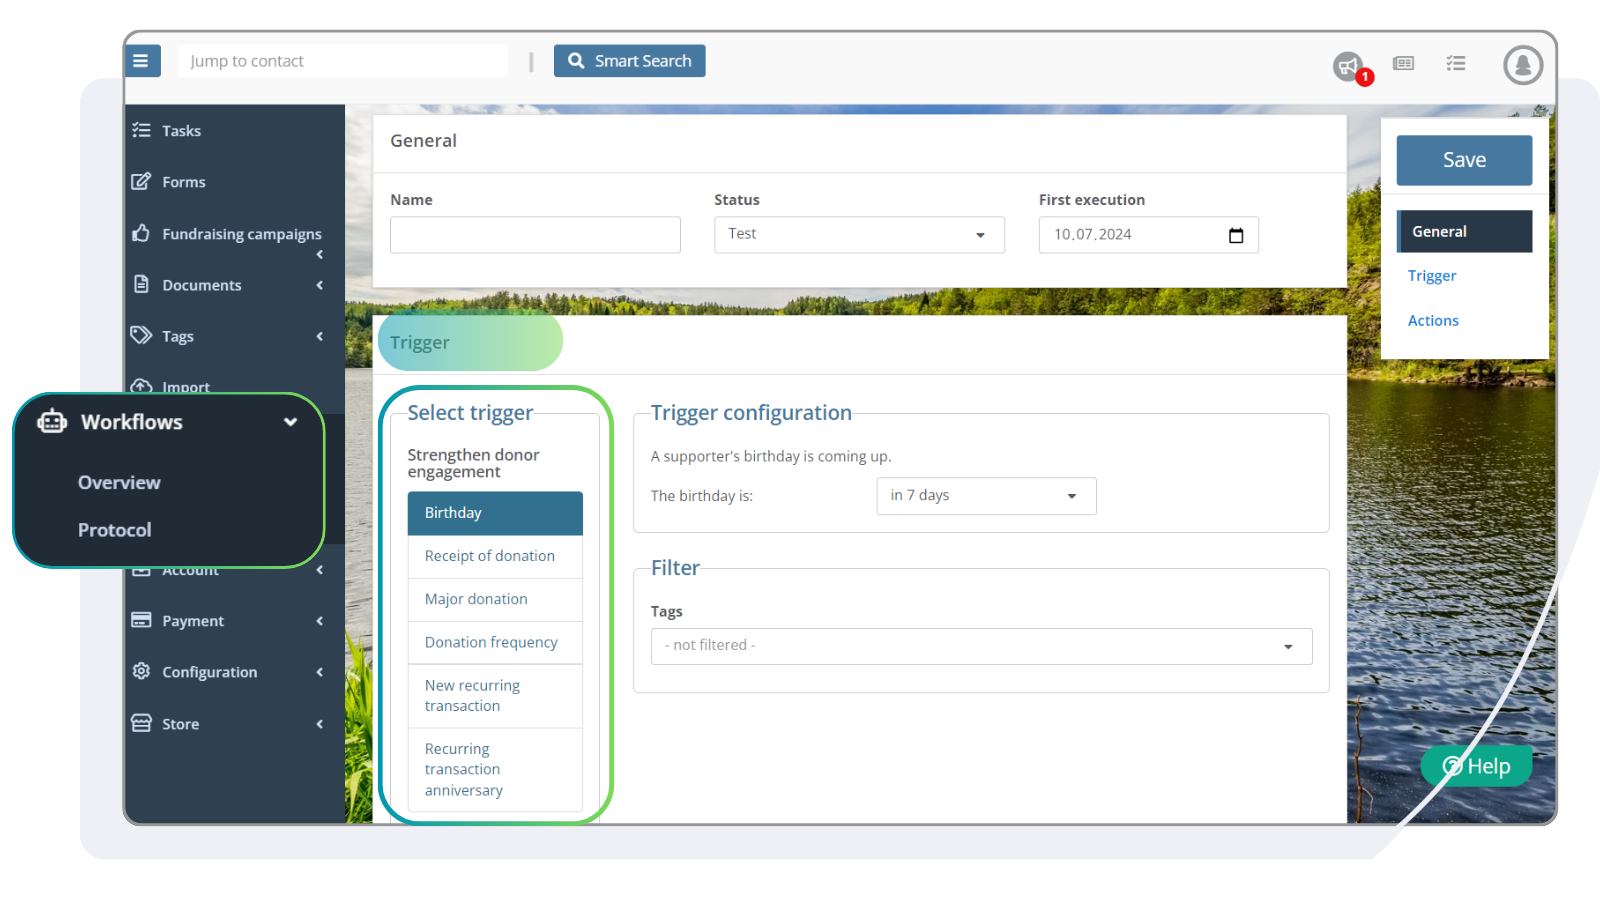The height and width of the screenshot is (900, 1600).
Task: Select the Forms icon in the sidebar
Action: [141, 181]
